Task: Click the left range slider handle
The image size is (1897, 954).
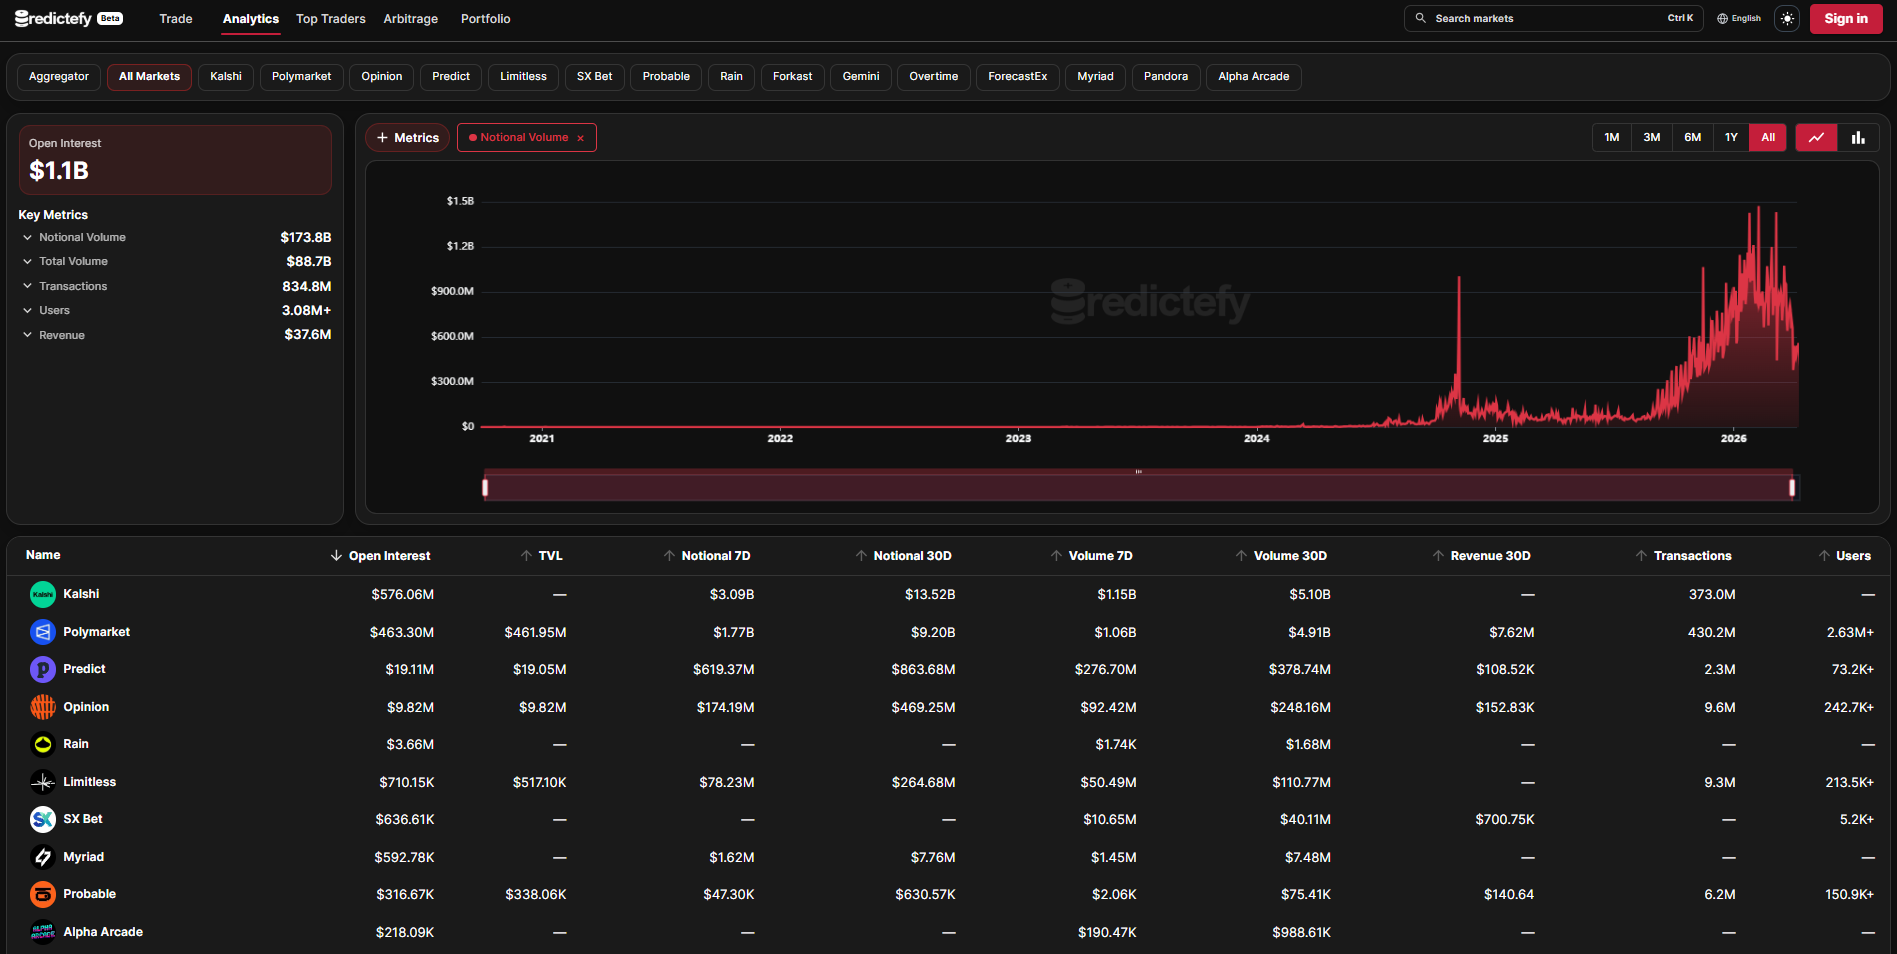Action: [x=485, y=488]
